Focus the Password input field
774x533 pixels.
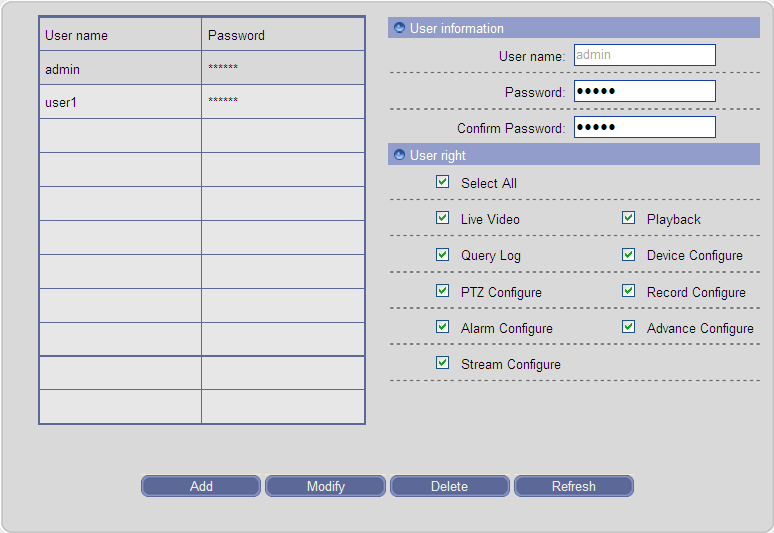645,91
